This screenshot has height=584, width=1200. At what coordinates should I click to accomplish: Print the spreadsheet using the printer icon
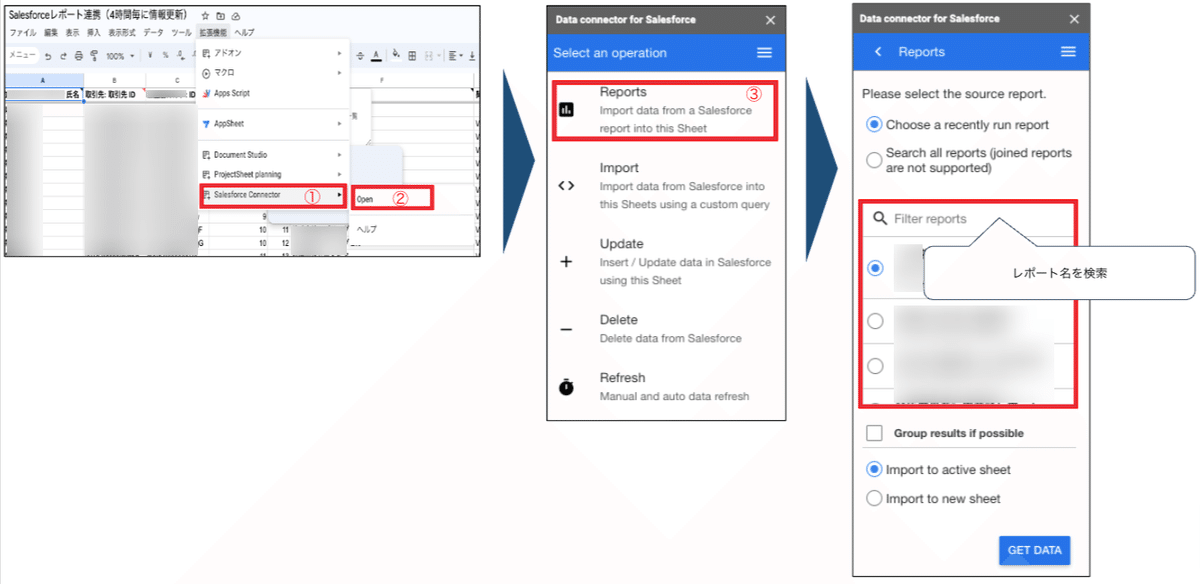coord(78,56)
